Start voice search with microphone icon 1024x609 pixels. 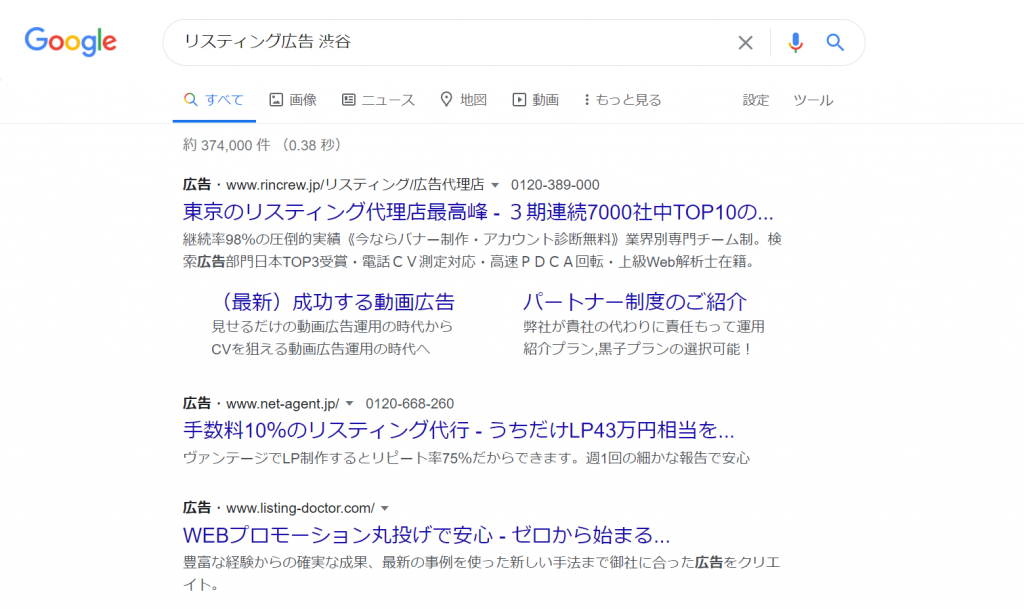click(795, 42)
